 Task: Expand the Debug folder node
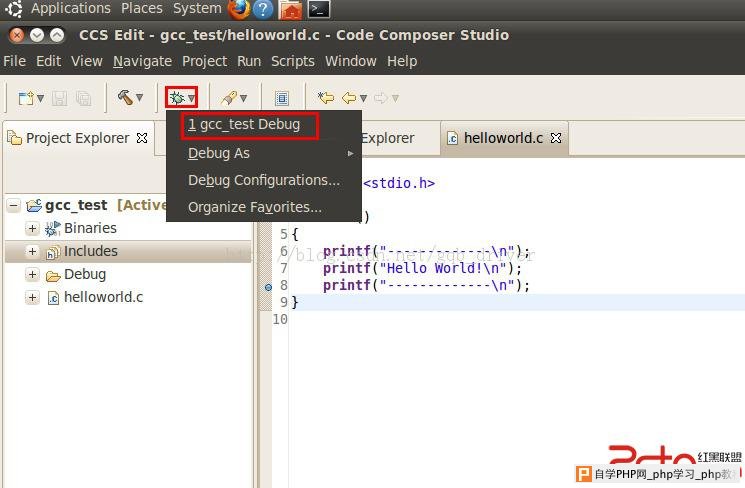tap(32, 274)
